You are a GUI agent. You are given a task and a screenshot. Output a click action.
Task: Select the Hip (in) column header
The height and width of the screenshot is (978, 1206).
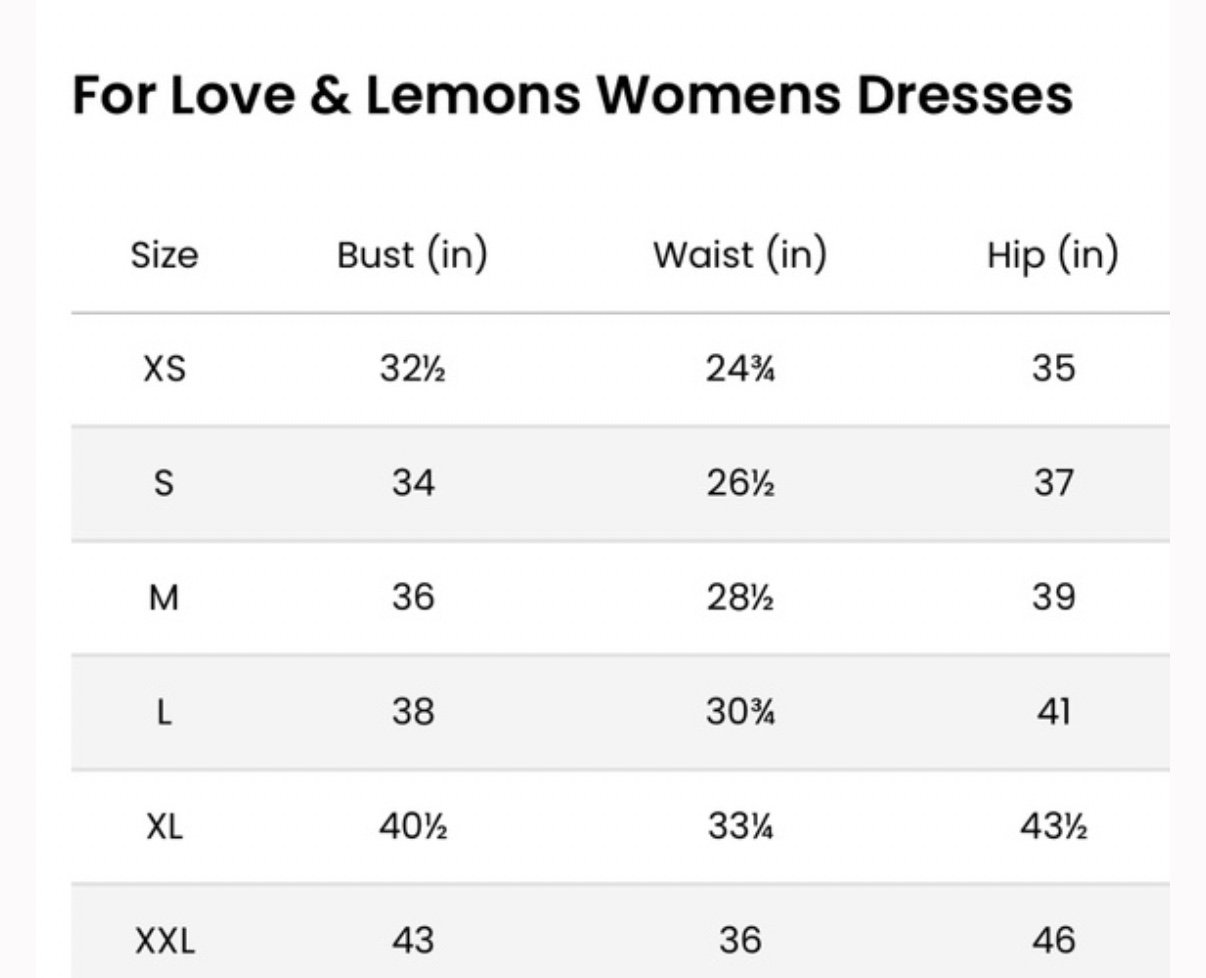point(1052,255)
